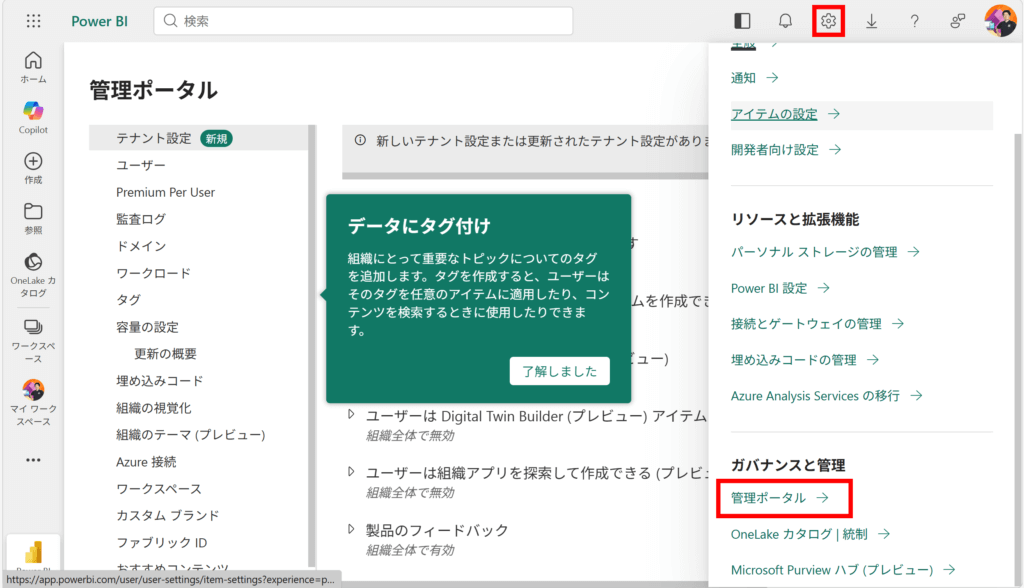
Task: Open the settings gear icon
Action: pos(828,21)
